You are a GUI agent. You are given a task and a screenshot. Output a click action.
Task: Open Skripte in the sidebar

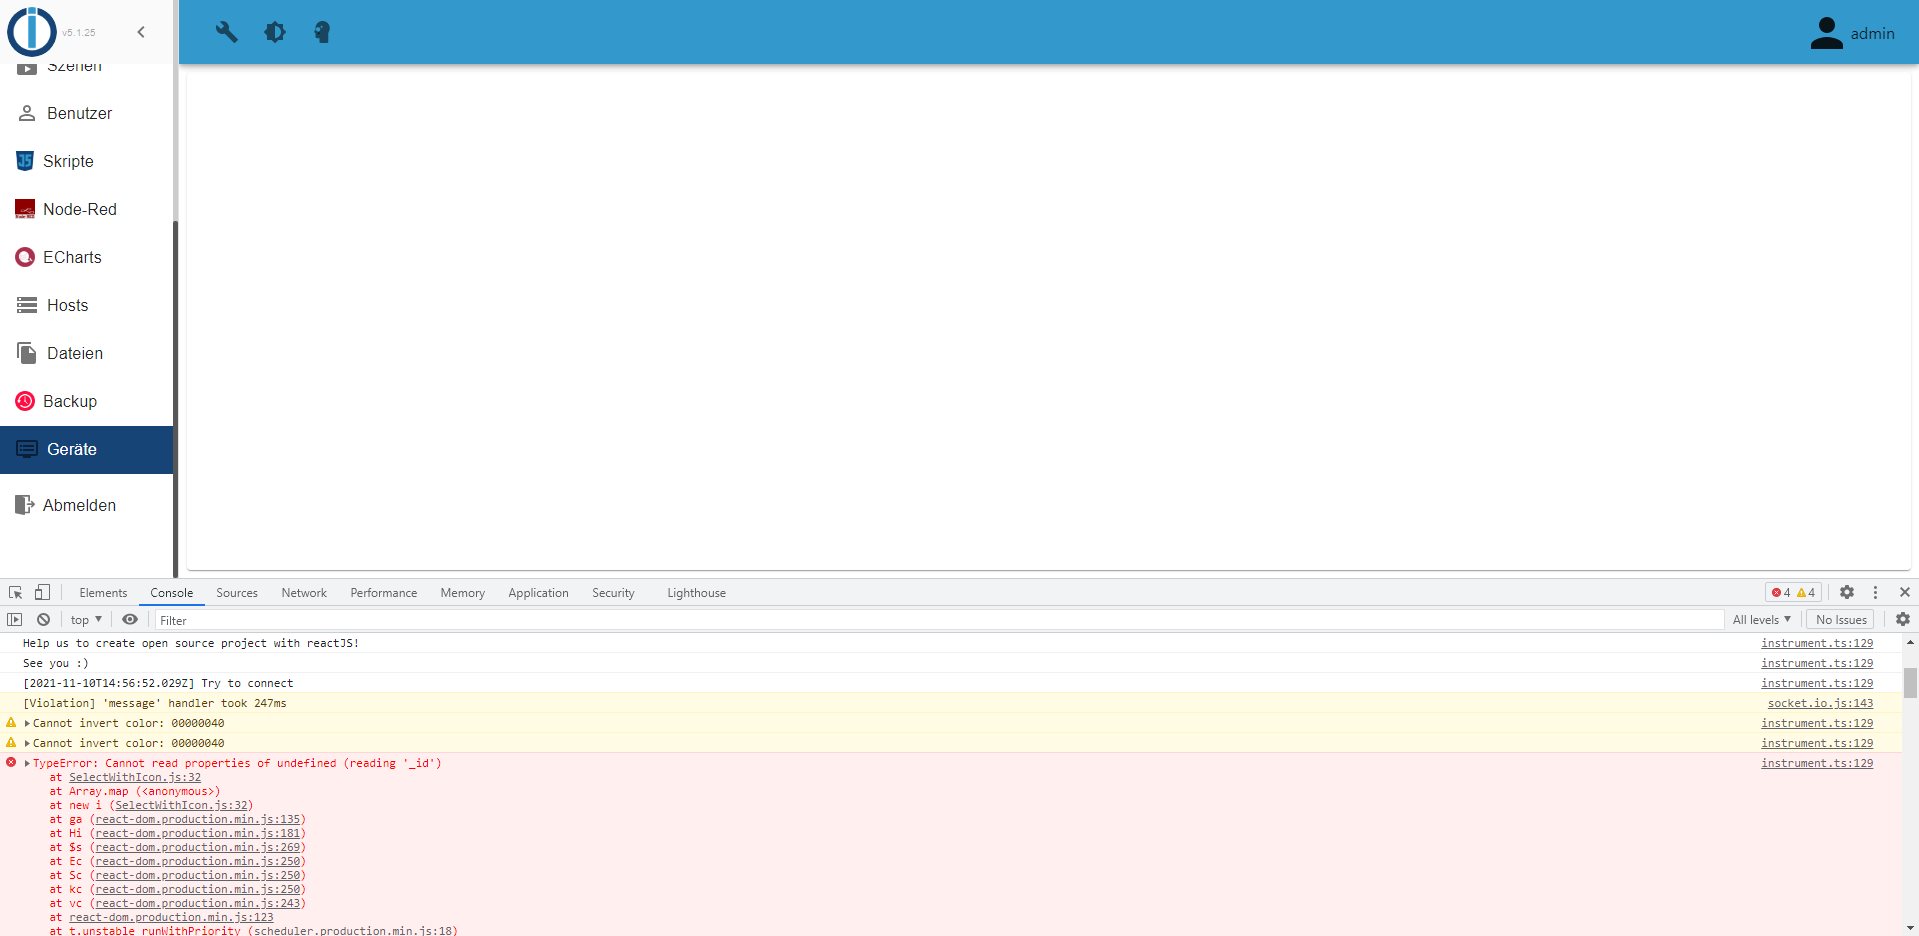(87, 161)
